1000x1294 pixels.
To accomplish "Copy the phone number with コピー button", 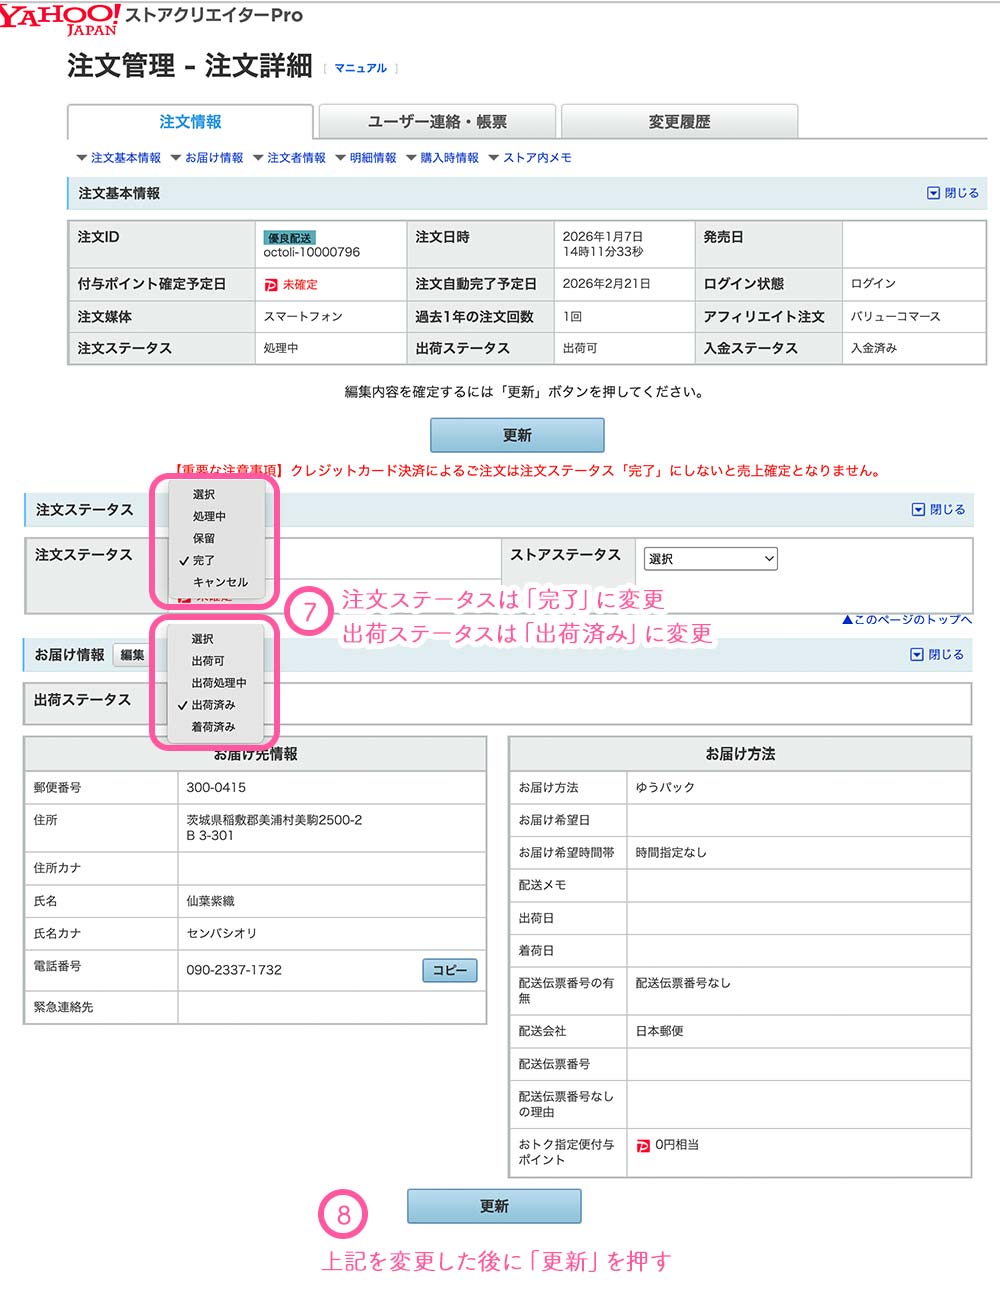I will pos(449,970).
